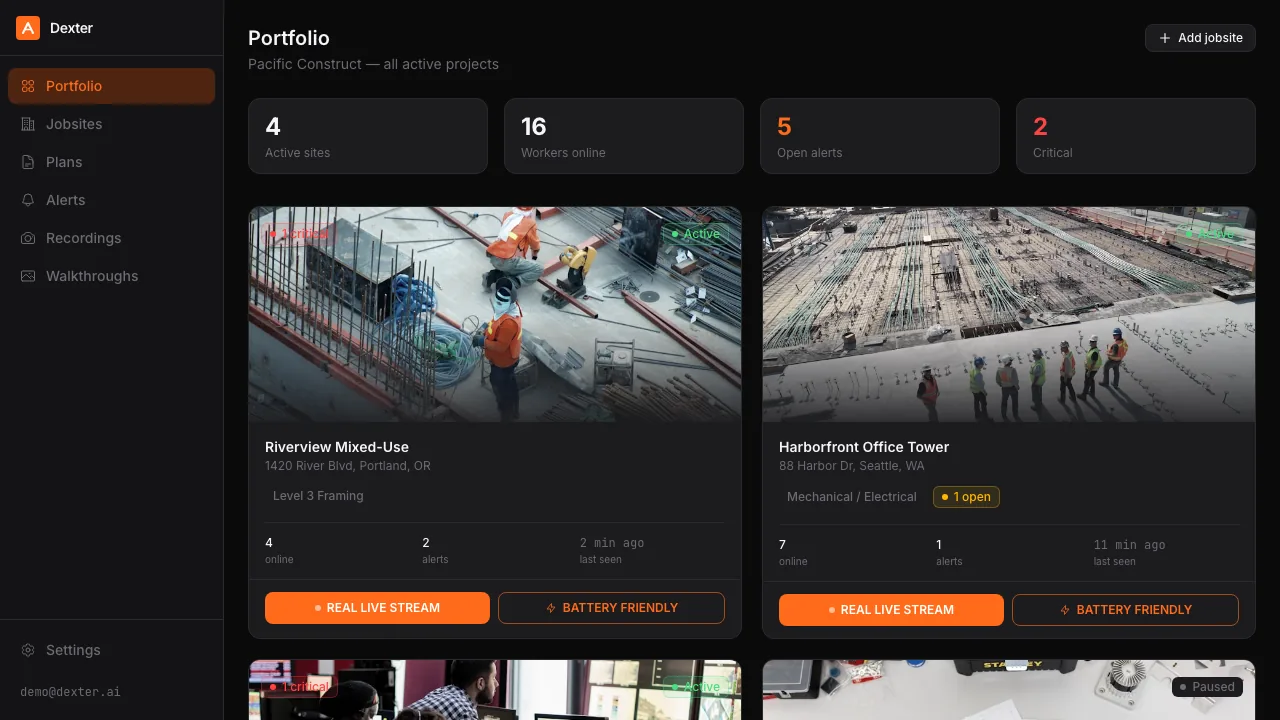
Task: Click the Riverview Mixed-Use title
Action: point(337,447)
